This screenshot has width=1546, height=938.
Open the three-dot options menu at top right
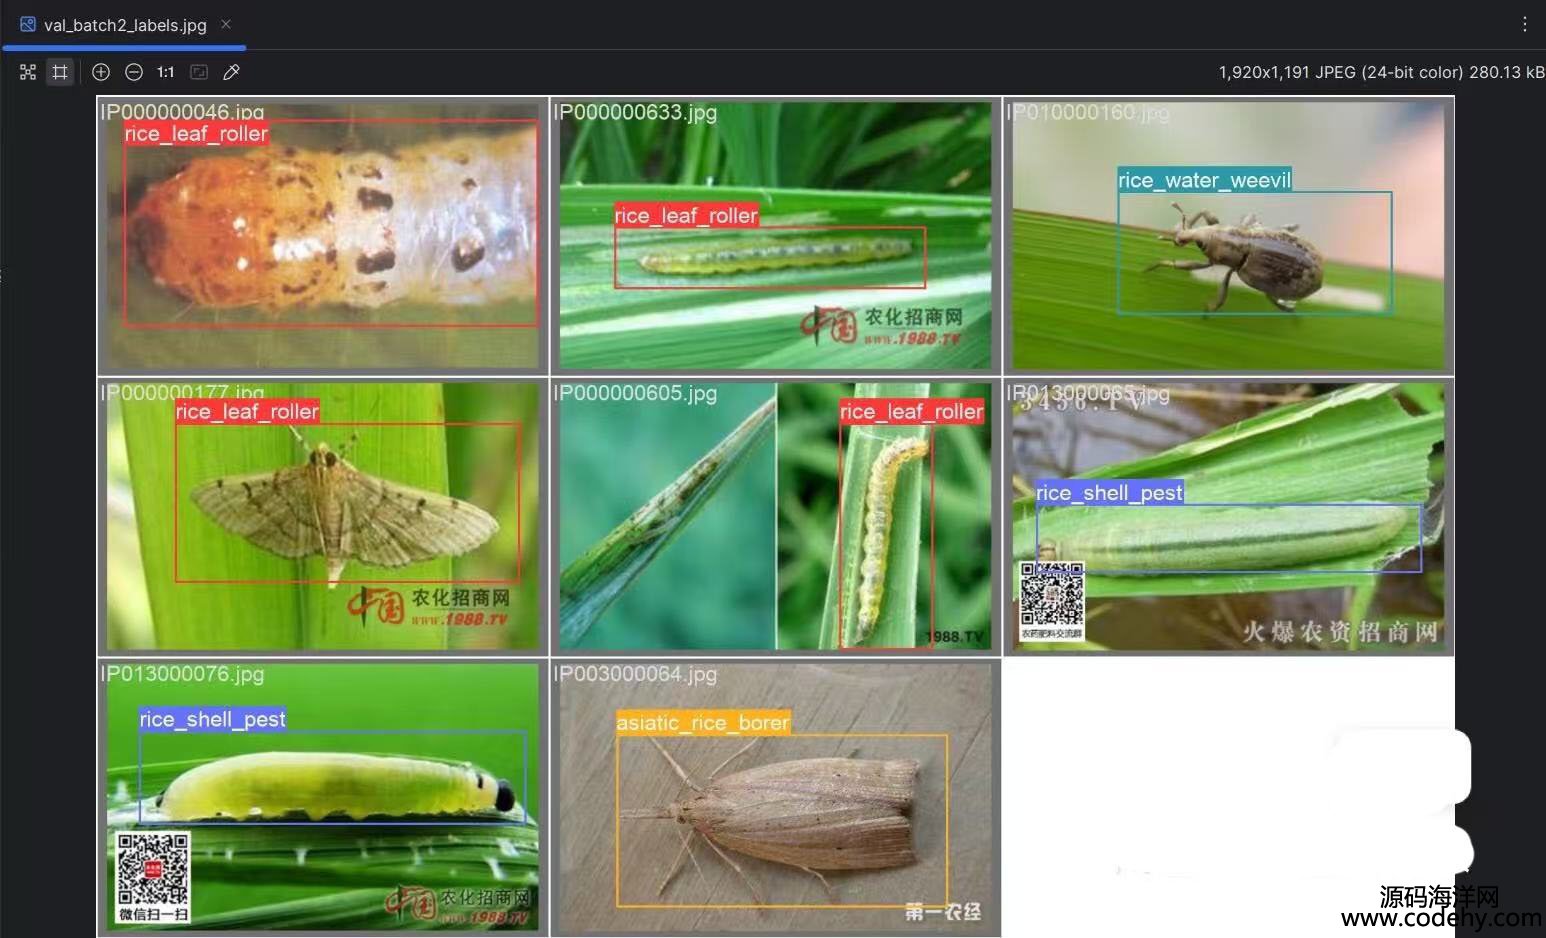[x=1525, y=24]
